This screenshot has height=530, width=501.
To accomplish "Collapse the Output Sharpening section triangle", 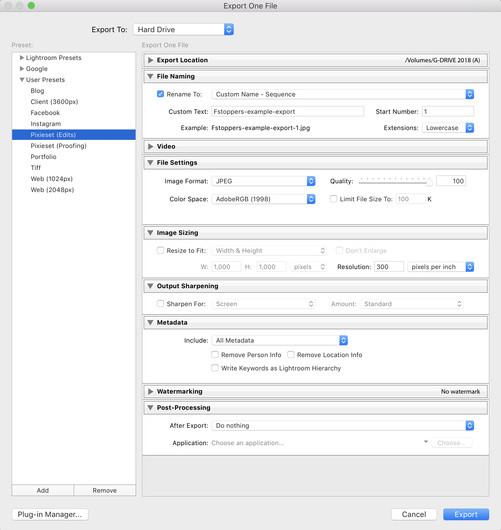I will (150, 286).
